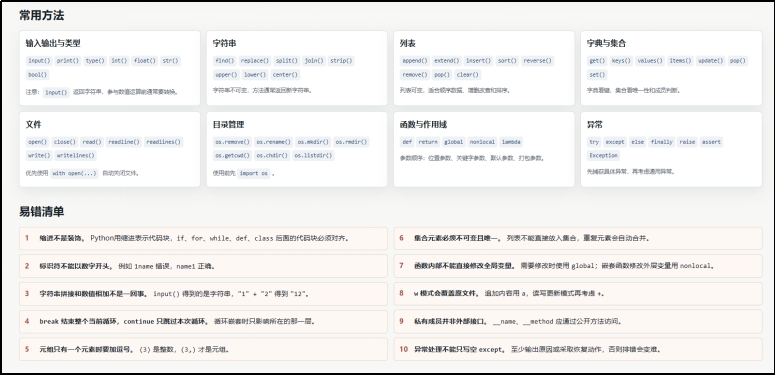Click the keys() chip

pyautogui.click(x=621, y=61)
